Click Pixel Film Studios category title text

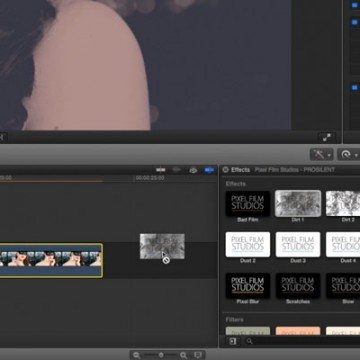click(295, 170)
